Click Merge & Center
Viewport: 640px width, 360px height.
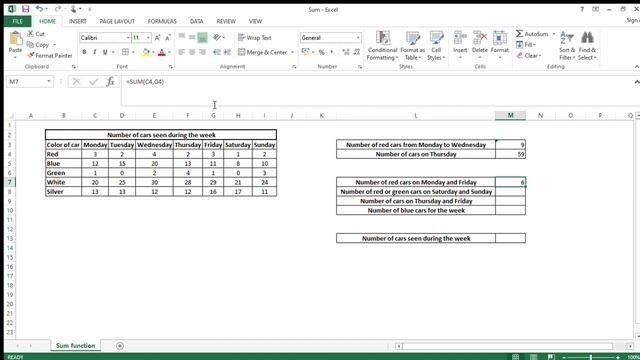point(262,52)
